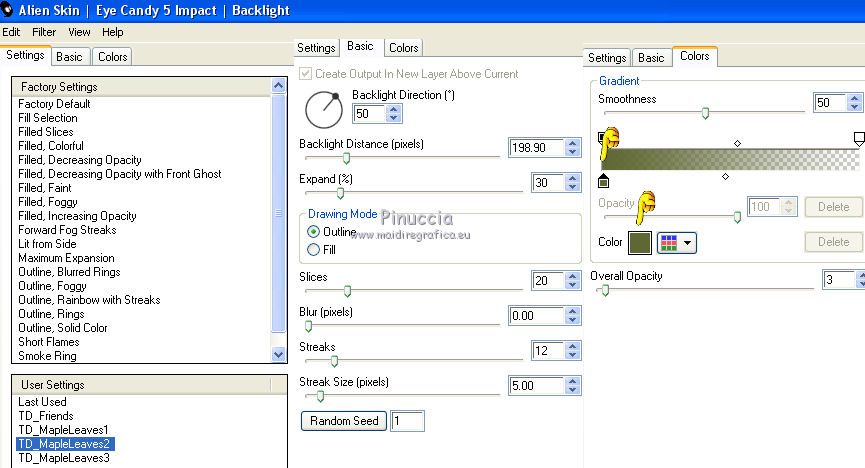Open the View menu

pos(79,32)
